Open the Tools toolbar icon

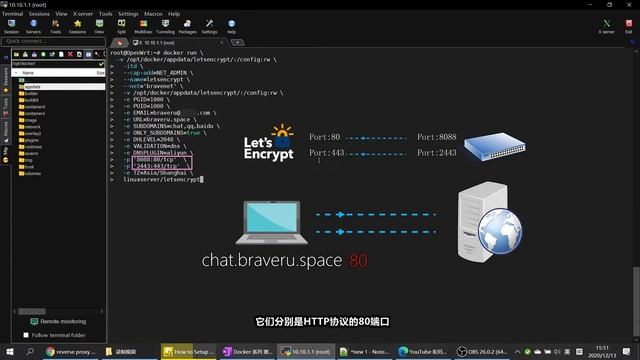(x=56, y=27)
